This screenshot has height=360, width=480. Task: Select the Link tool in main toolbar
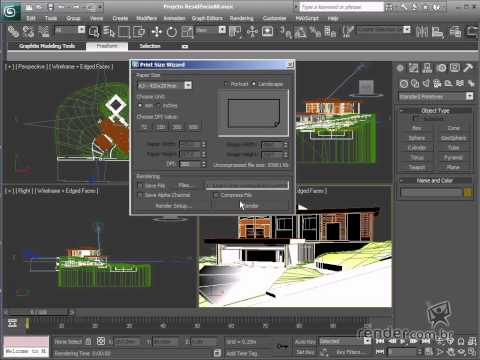[x=13, y=32]
